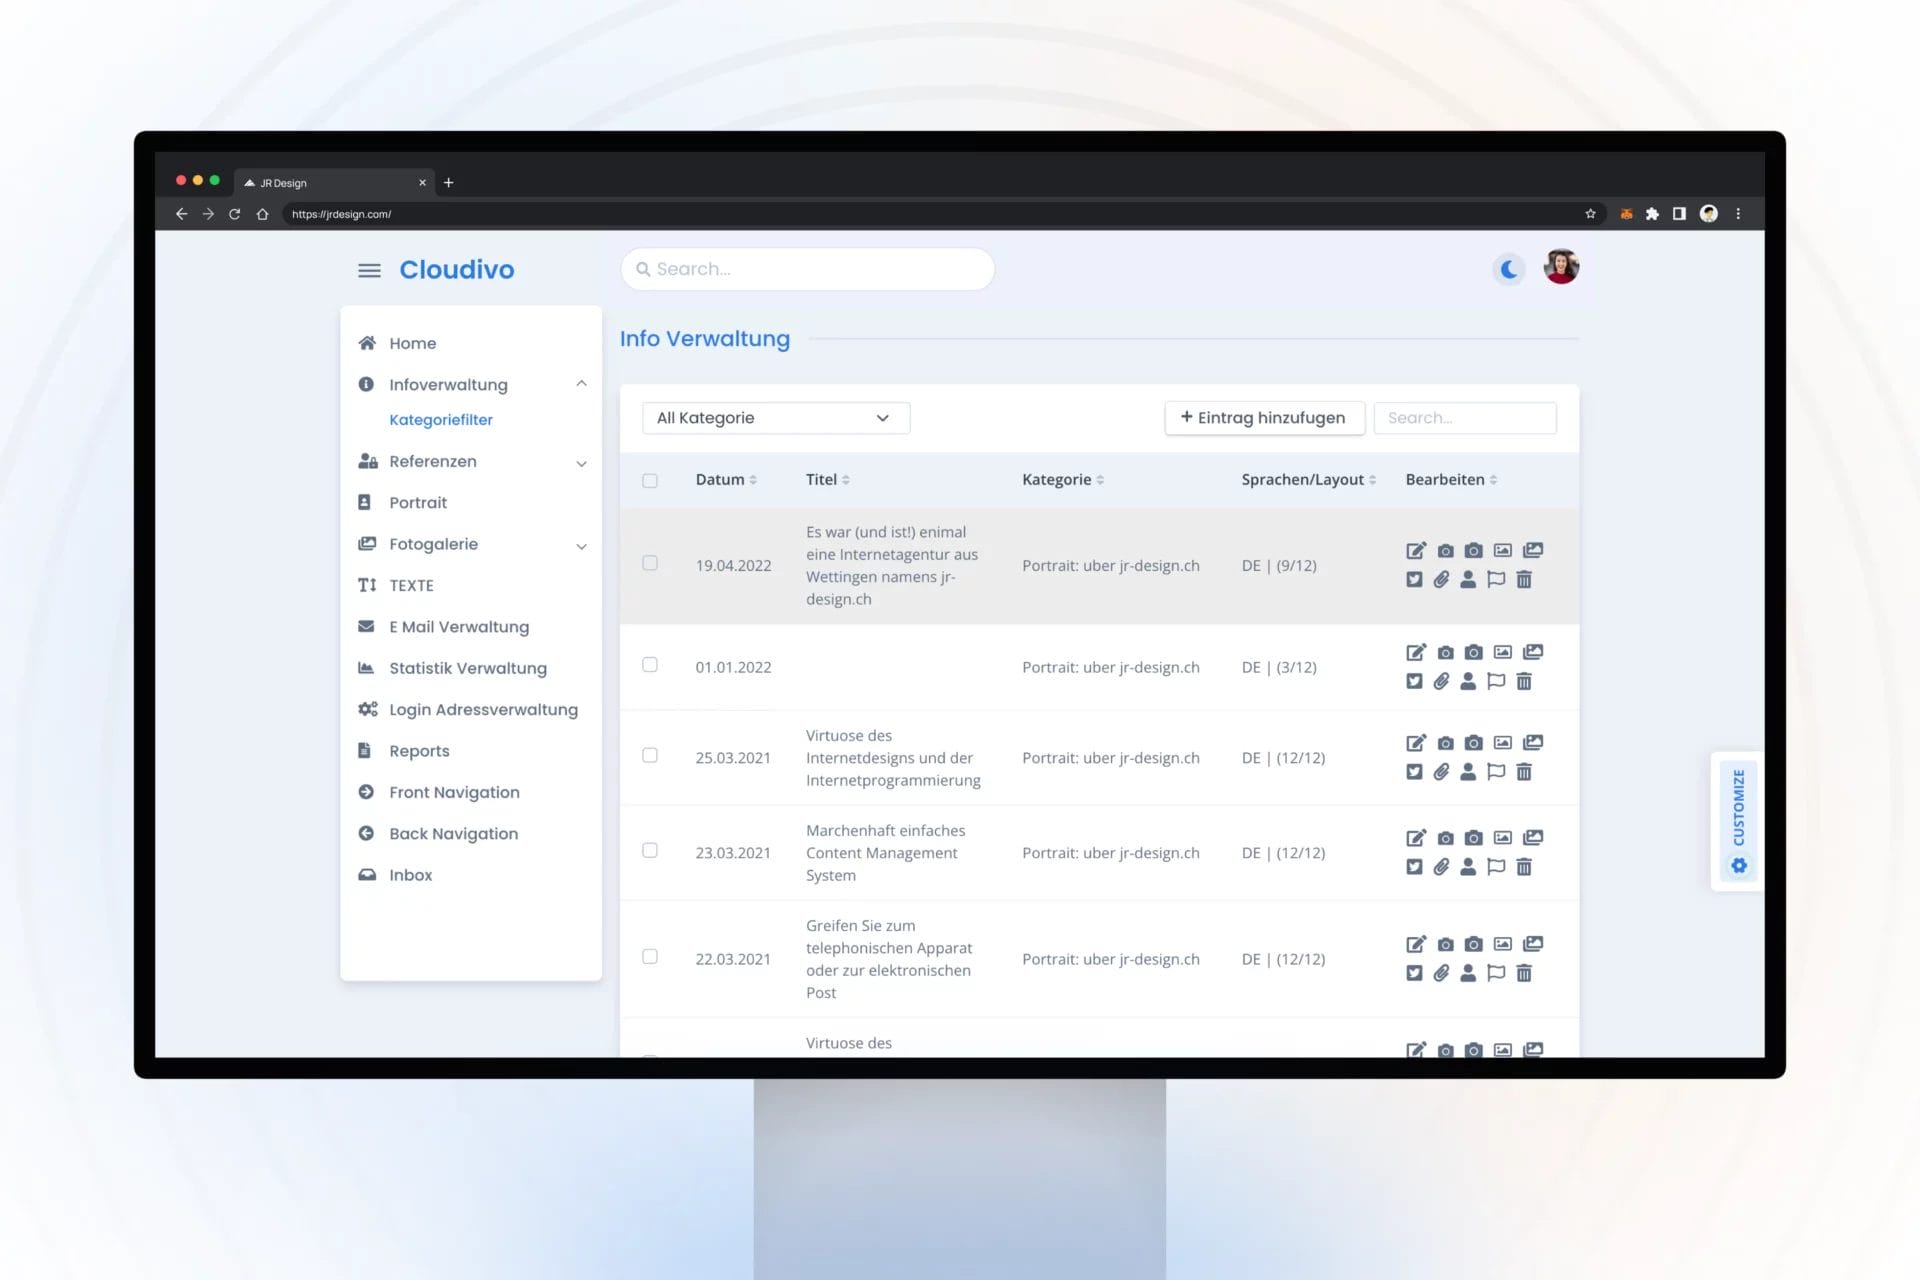Open the Twitter share icon for 19.04.2022 entry
1920x1280 pixels.
click(x=1414, y=579)
